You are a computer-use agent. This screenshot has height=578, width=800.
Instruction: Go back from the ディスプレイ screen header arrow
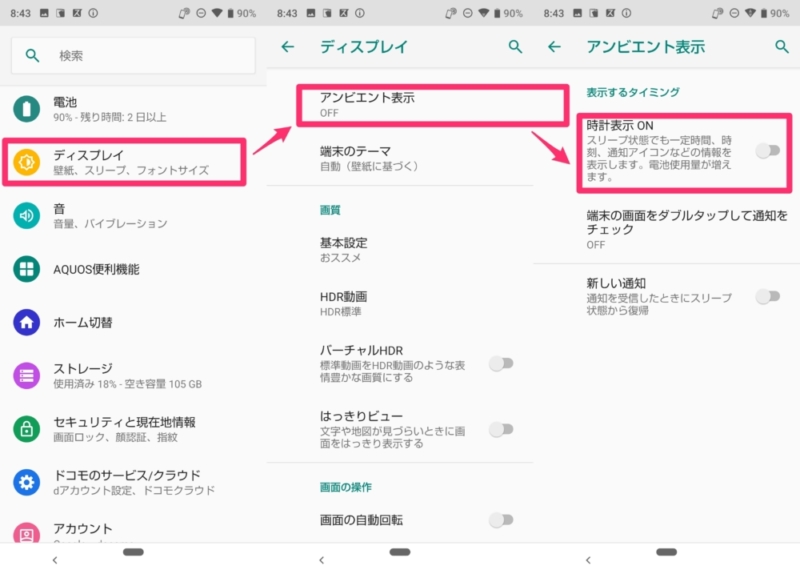coord(288,47)
